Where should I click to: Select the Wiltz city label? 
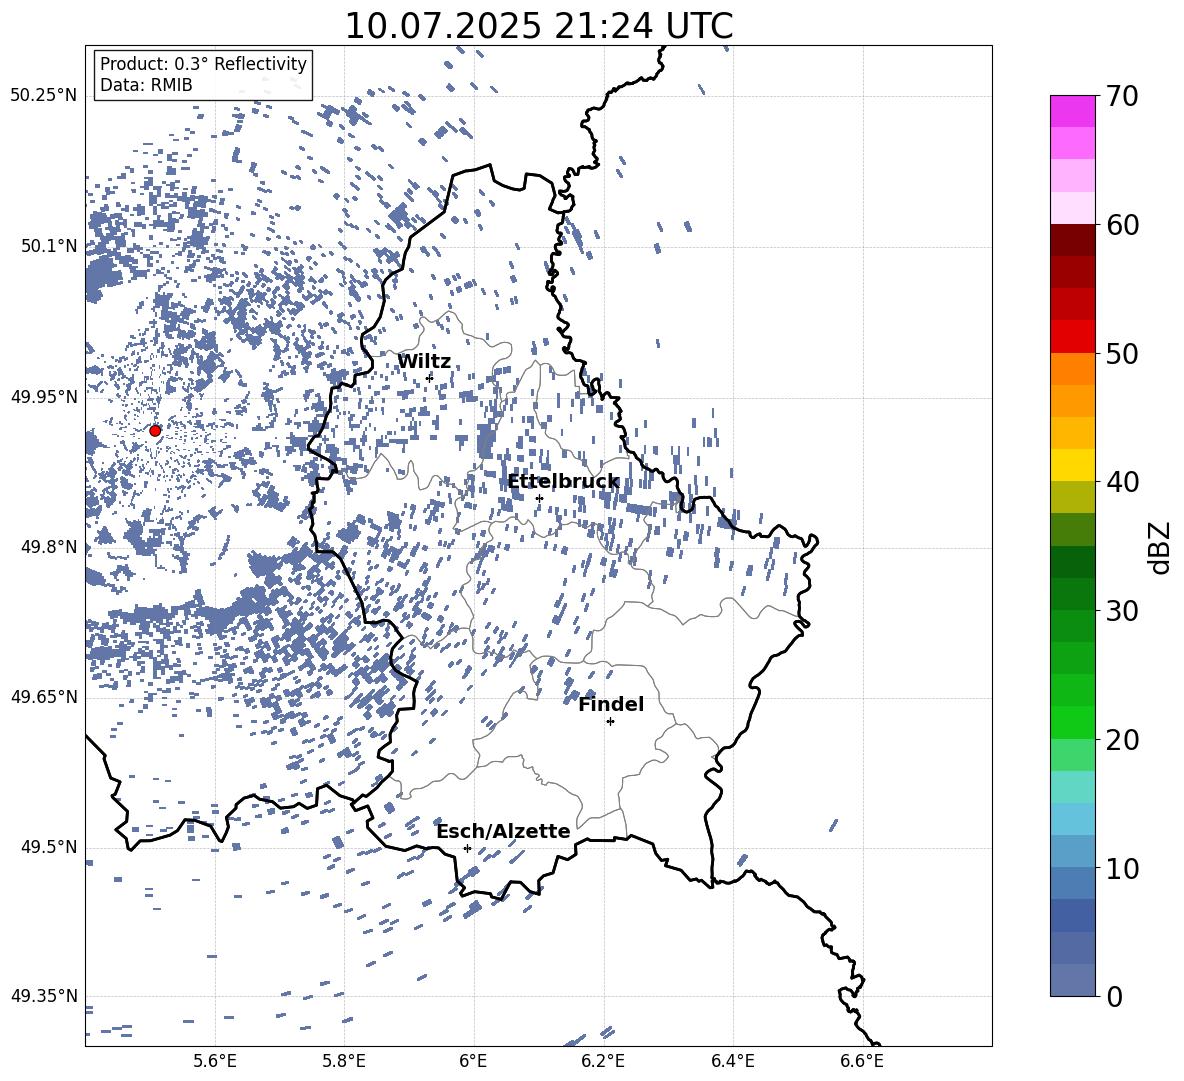click(424, 362)
